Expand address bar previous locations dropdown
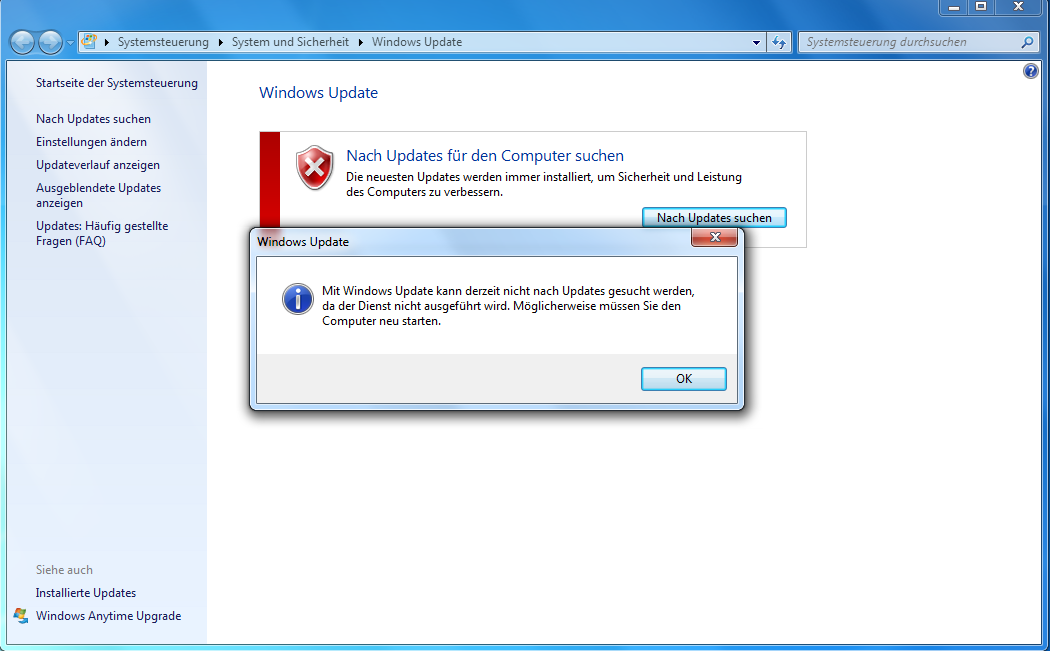 point(756,42)
